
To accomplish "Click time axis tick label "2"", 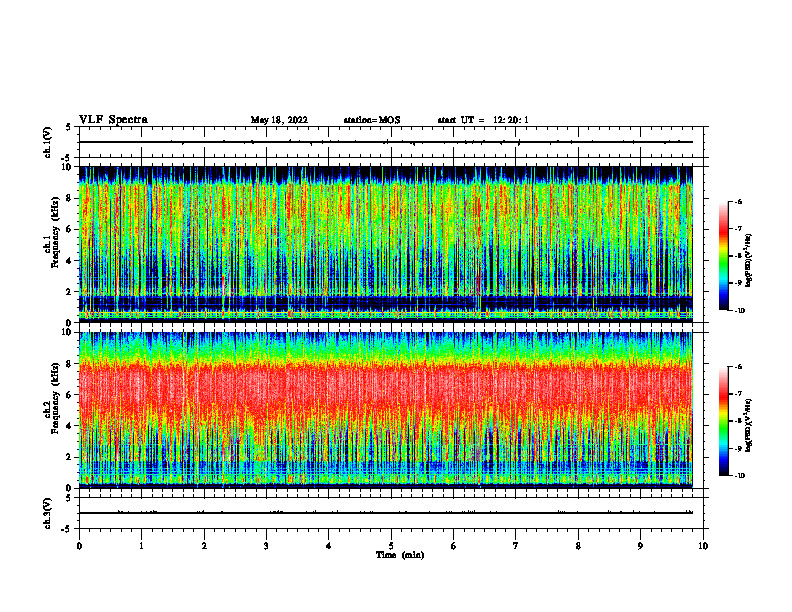I will point(204,546).
